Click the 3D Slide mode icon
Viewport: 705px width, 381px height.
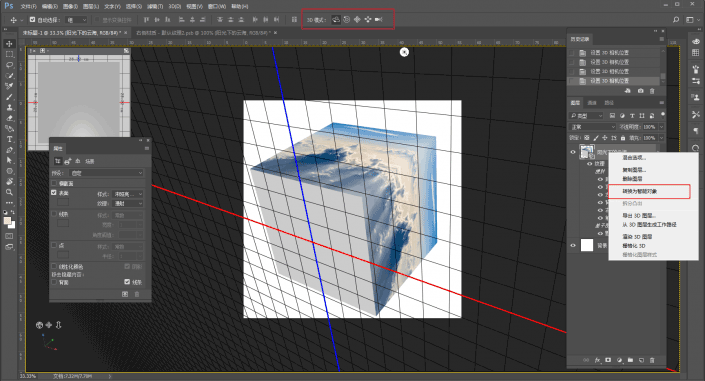[x=368, y=19]
